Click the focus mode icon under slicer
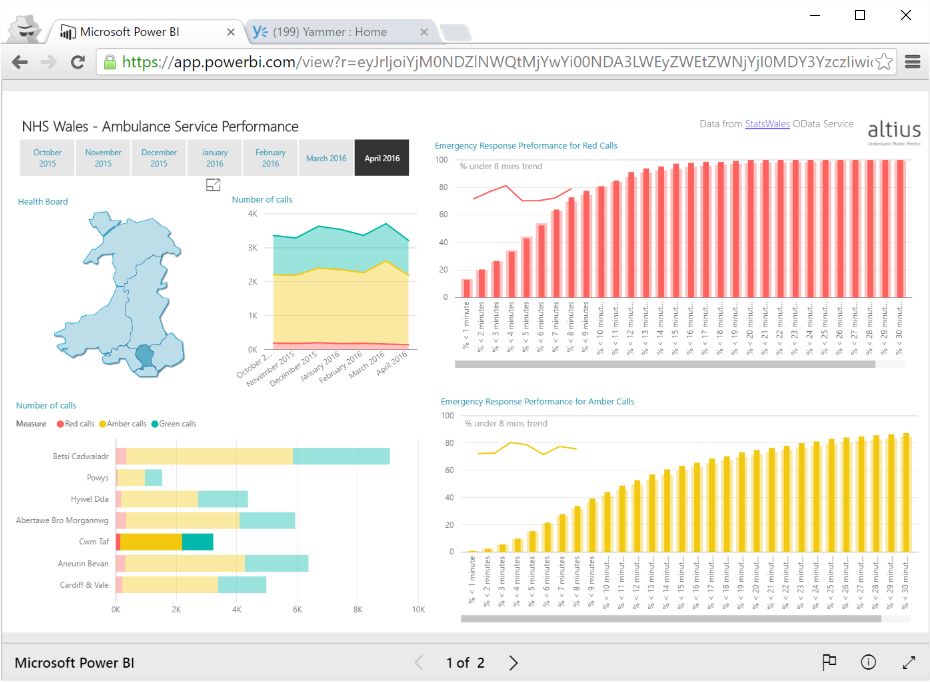 coord(213,185)
